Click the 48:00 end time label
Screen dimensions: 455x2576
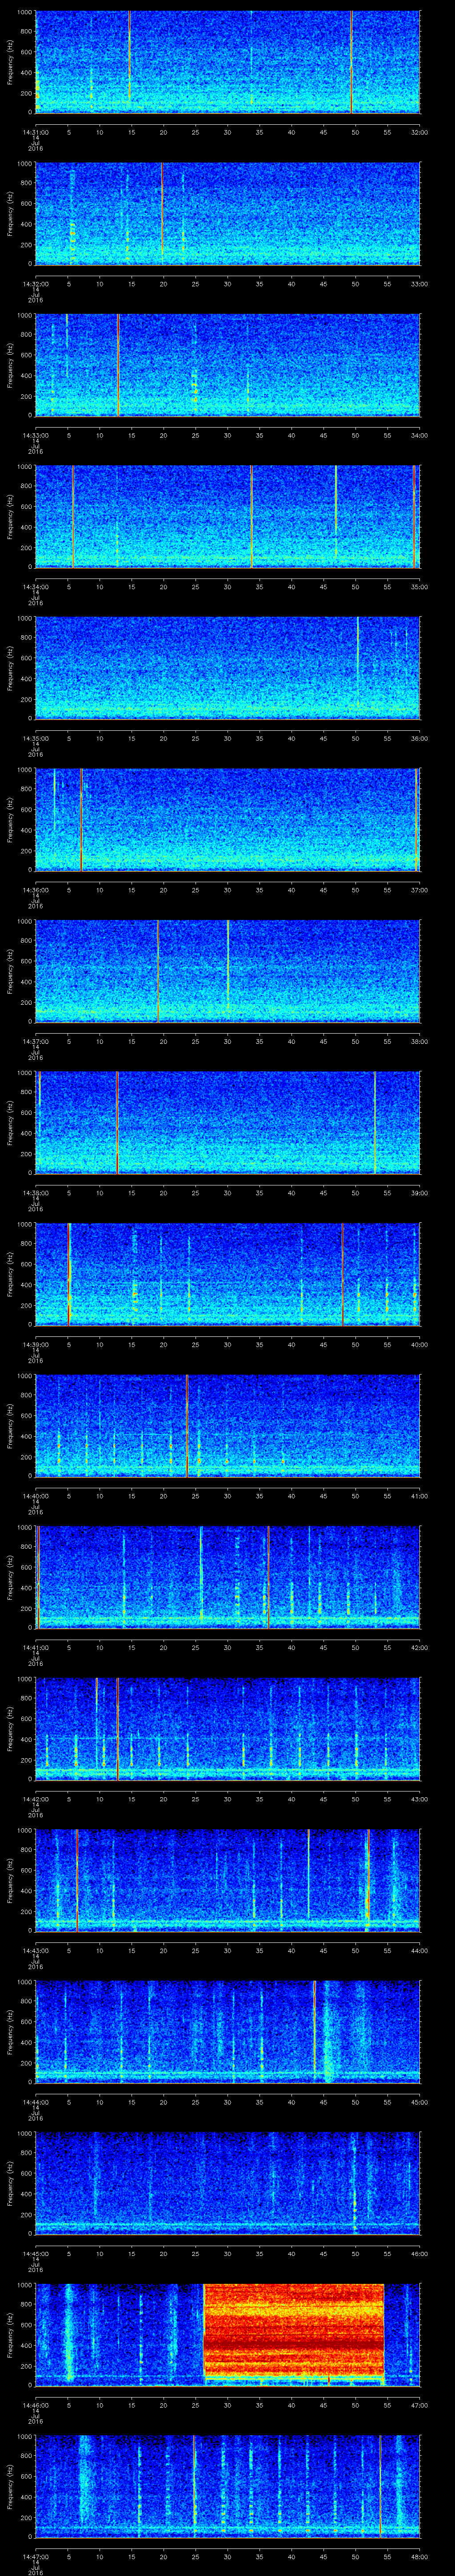419,2556
